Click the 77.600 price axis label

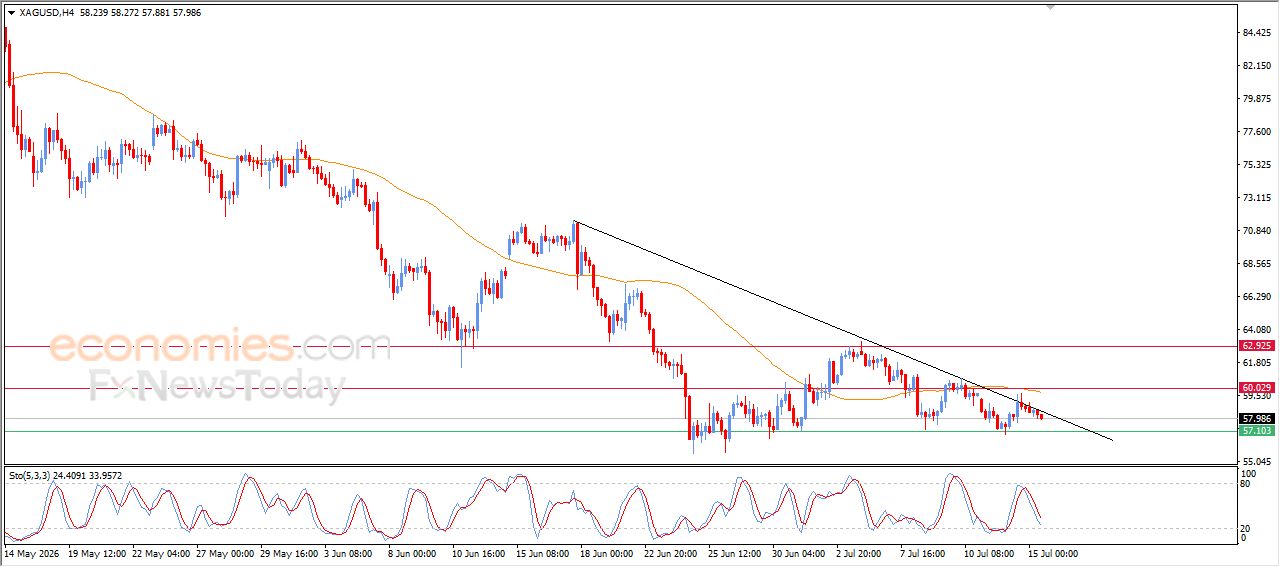pos(1256,132)
